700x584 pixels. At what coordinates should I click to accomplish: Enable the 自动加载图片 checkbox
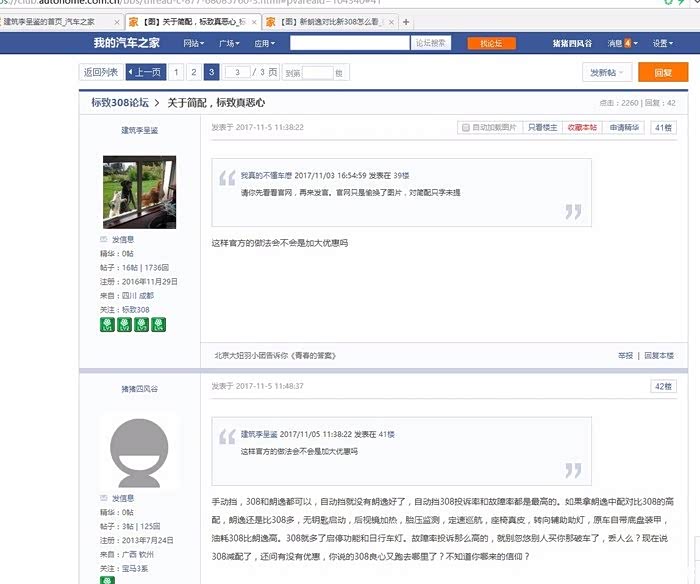coord(465,128)
